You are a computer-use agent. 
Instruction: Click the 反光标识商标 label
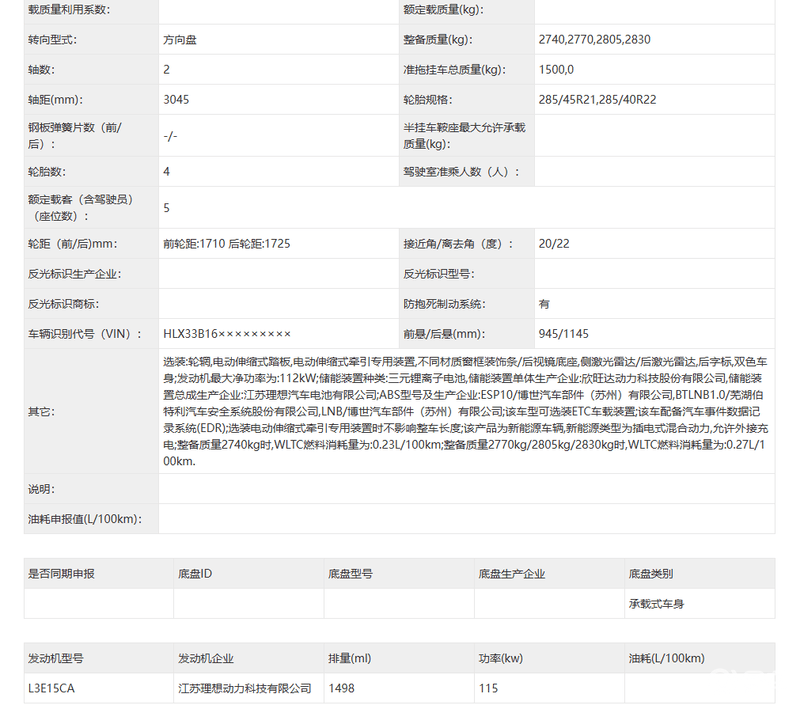point(63,304)
